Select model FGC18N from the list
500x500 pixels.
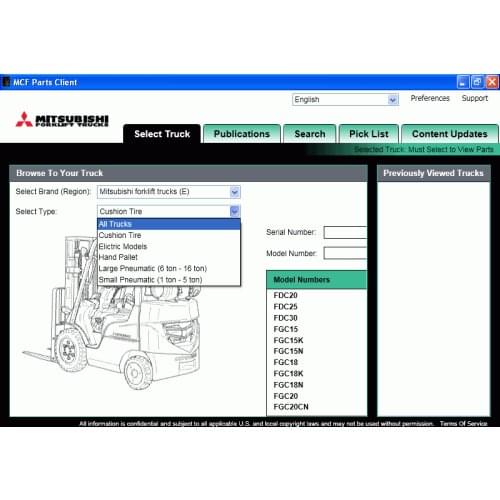(288, 385)
